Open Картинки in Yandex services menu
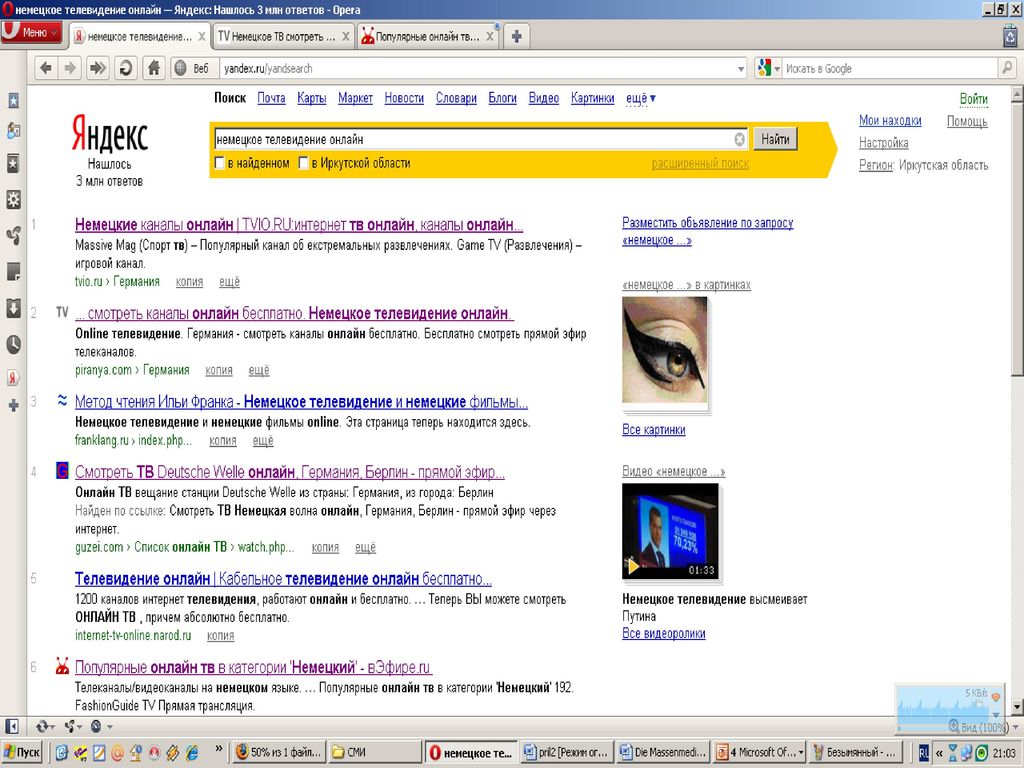 592,98
